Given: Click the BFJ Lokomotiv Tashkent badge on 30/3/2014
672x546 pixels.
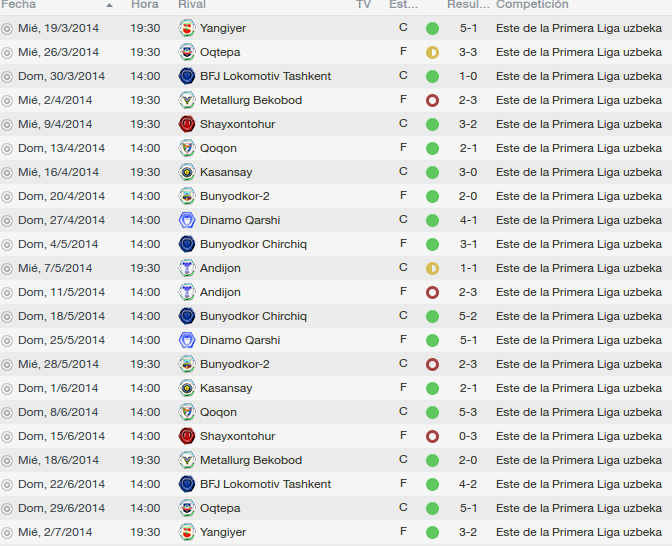Looking at the screenshot, I should click(186, 76).
